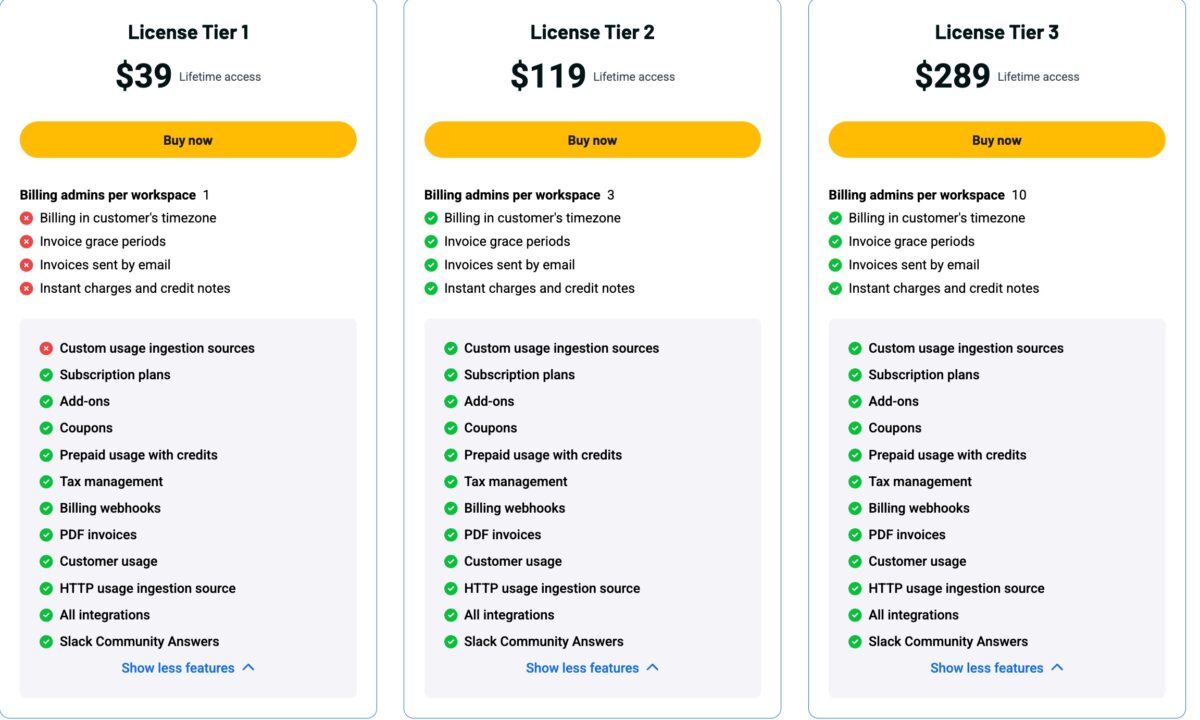Click the red X beside Invoice grace periods
Image resolution: width=1200 pixels, height=720 pixels.
pyautogui.click(x=25, y=241)
